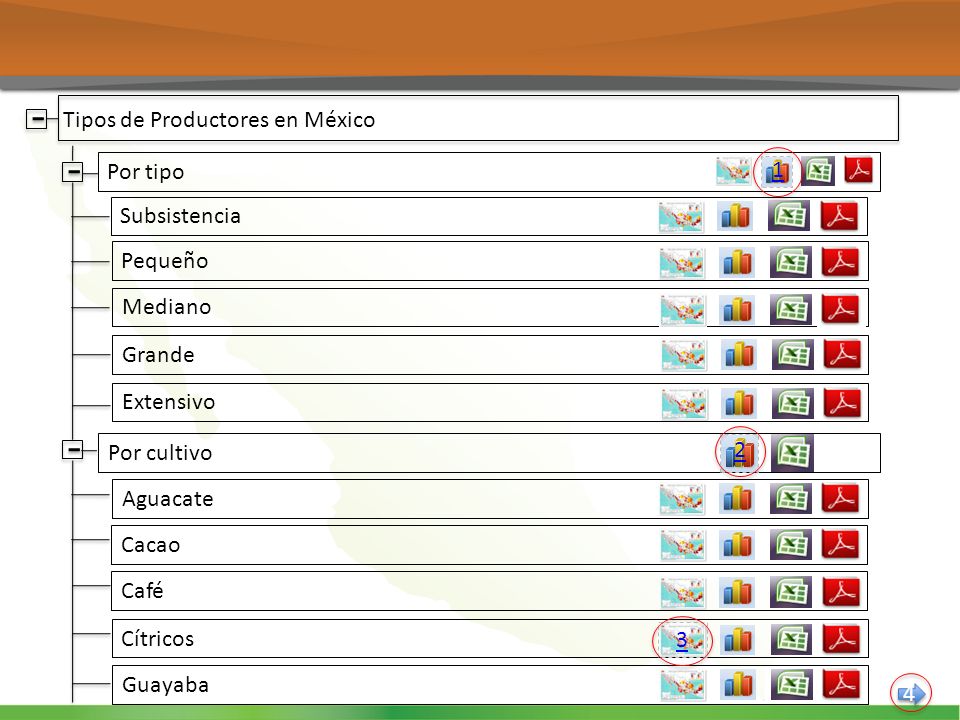
Task: Show the bar chart for Pequeño
Action: pyautogui.click(x=737, y=263)
